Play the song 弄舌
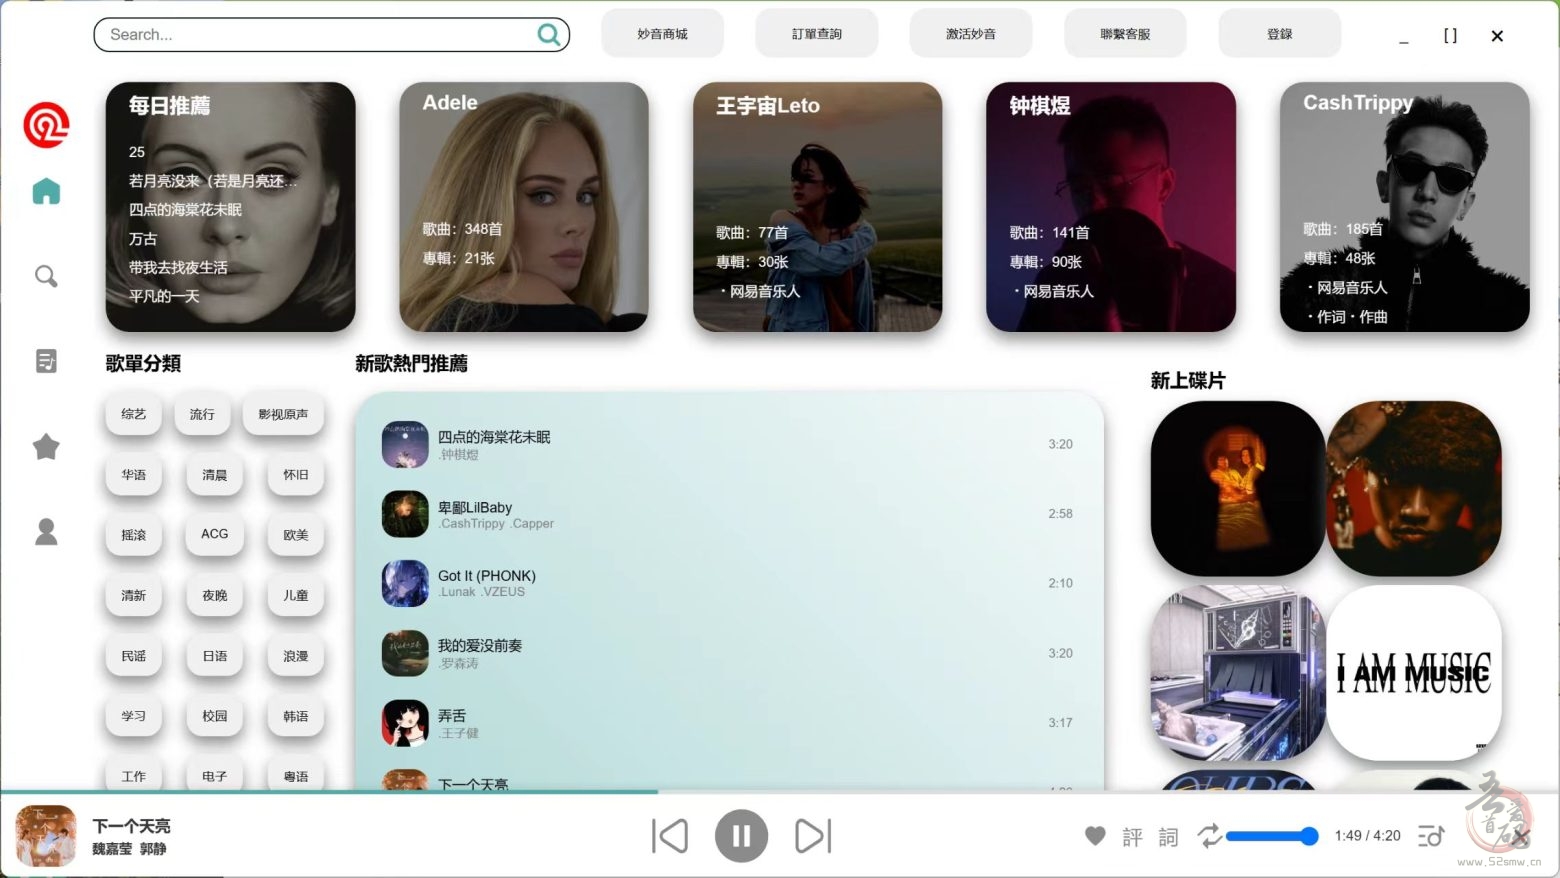Image resolution: width=1560 pixels, height=878 pixels. 728,723
